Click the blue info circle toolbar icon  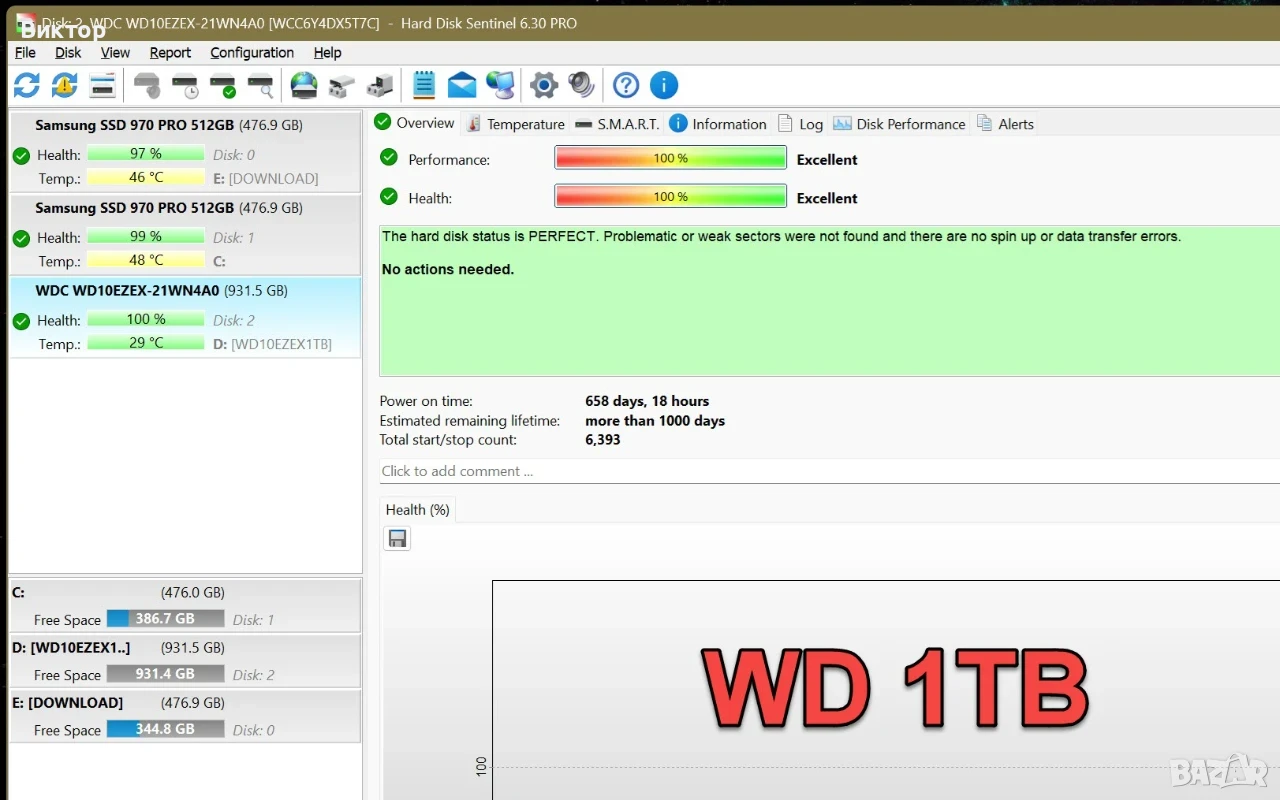664,85
